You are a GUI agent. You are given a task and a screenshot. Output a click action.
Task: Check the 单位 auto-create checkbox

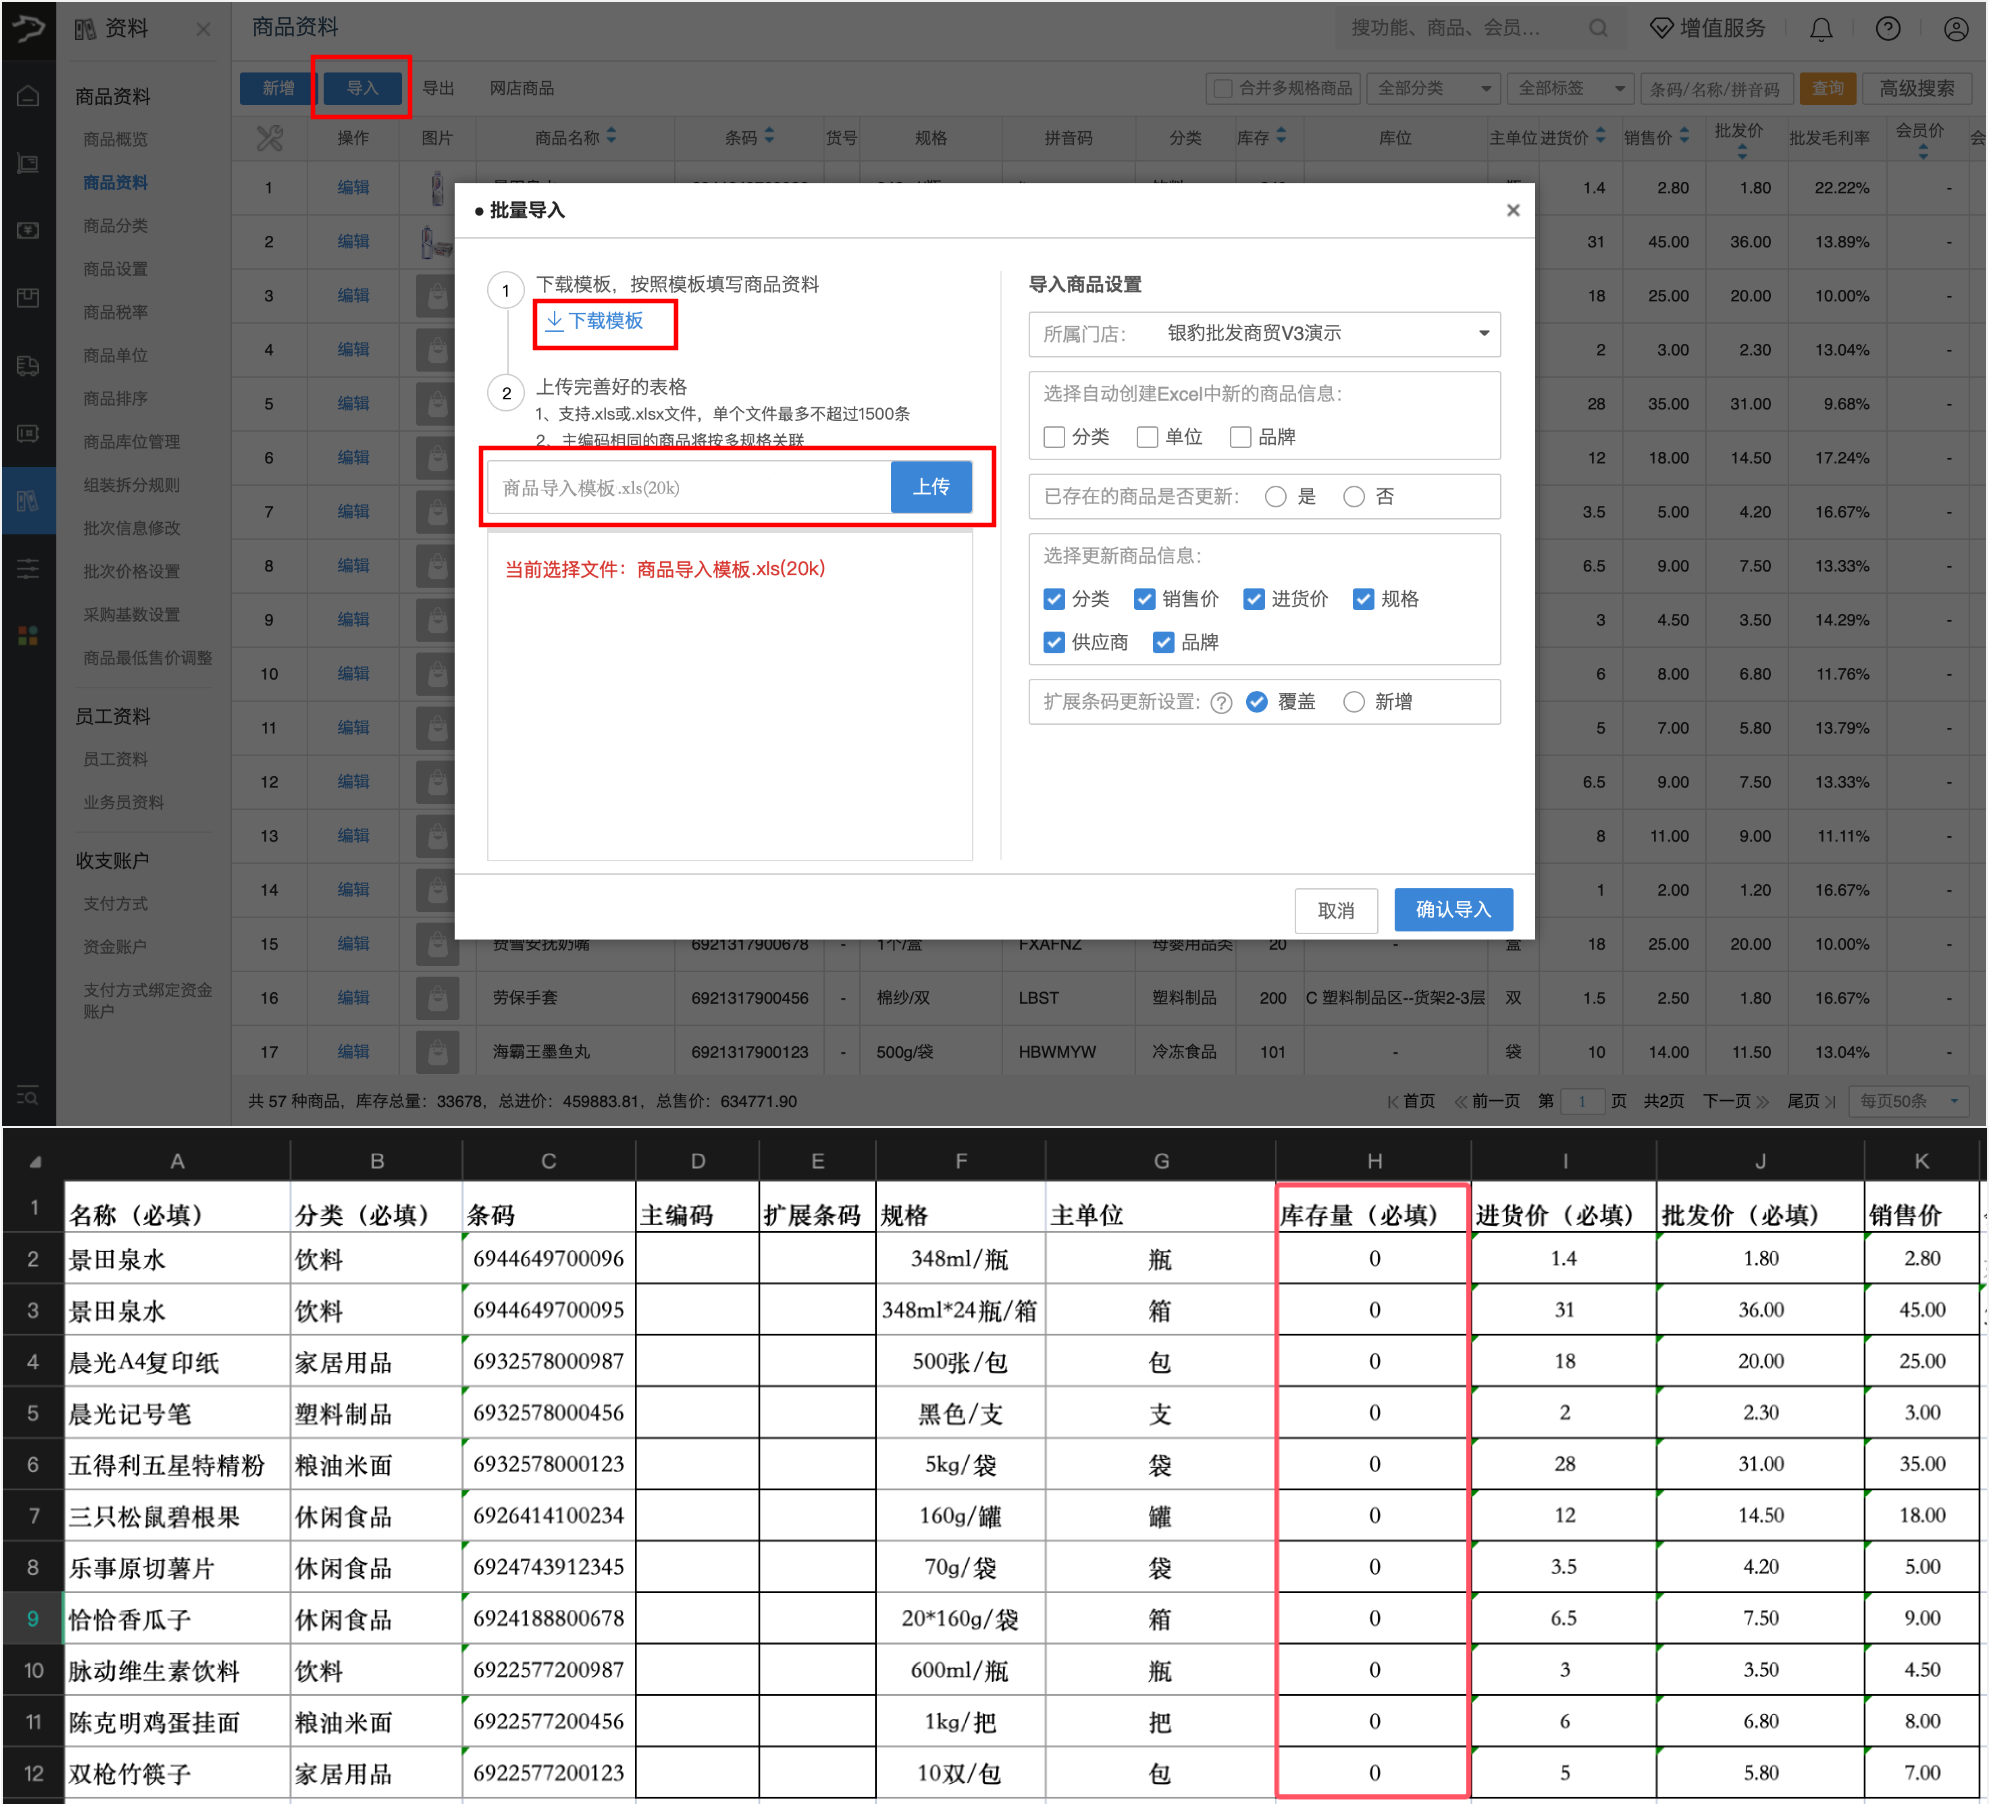[1148, 437]
